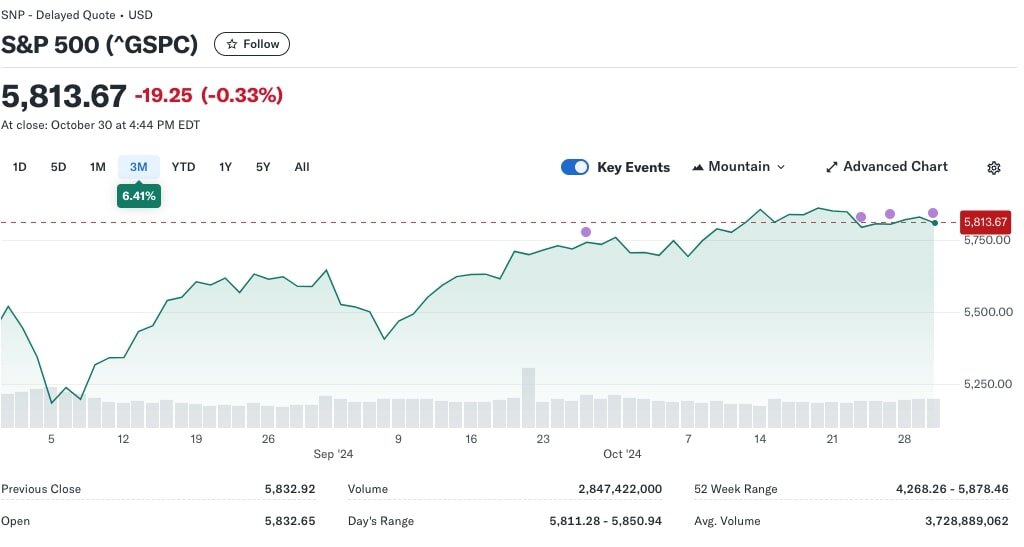Viewport: 1024px width, 547px height.
Task: Switch to the 5D range
Action: pyautogui.click(x=58, y=167)
